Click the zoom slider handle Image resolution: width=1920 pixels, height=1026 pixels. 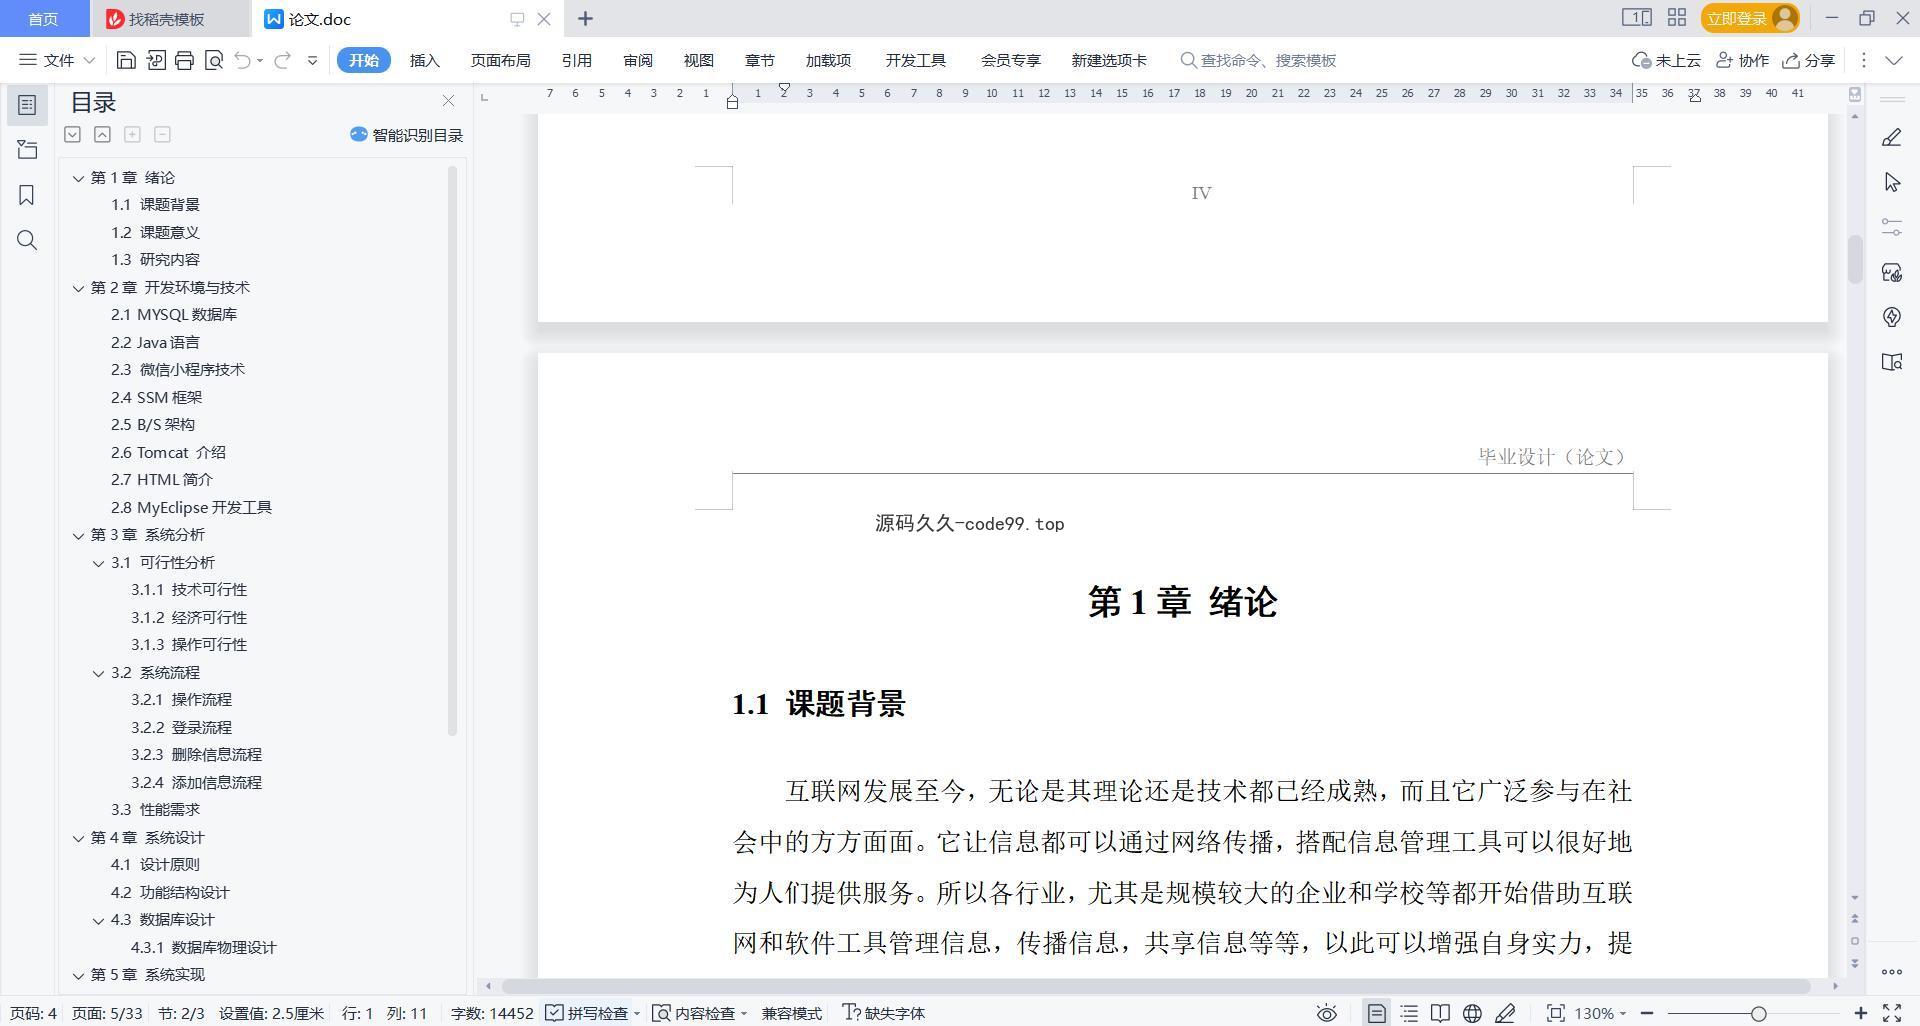(1758, 1013)
